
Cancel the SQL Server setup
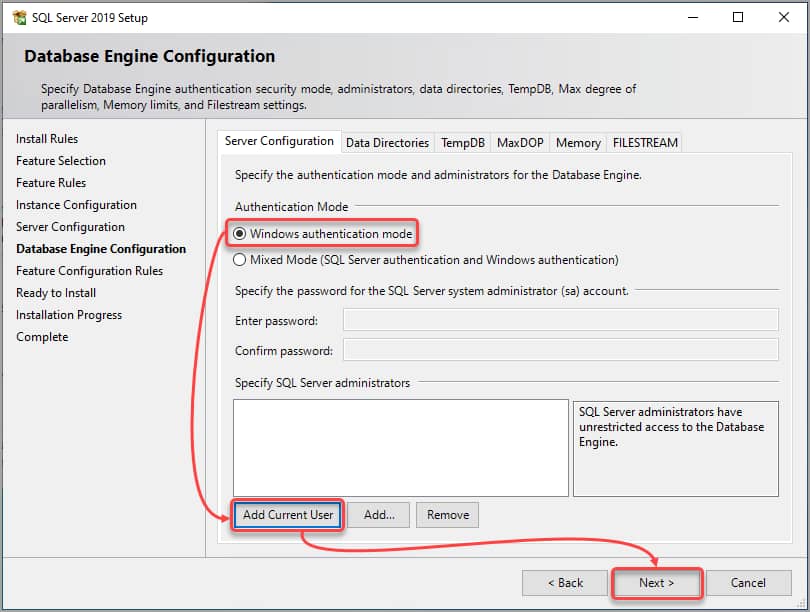(748, 583)
